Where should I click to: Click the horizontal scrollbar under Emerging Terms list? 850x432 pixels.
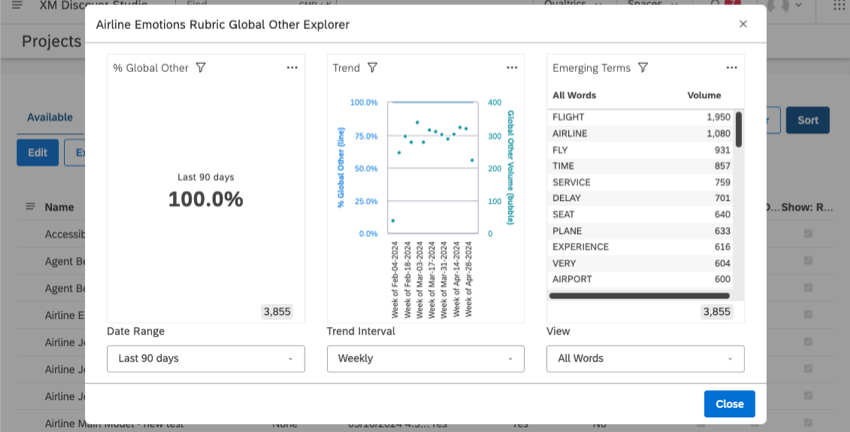640,296
